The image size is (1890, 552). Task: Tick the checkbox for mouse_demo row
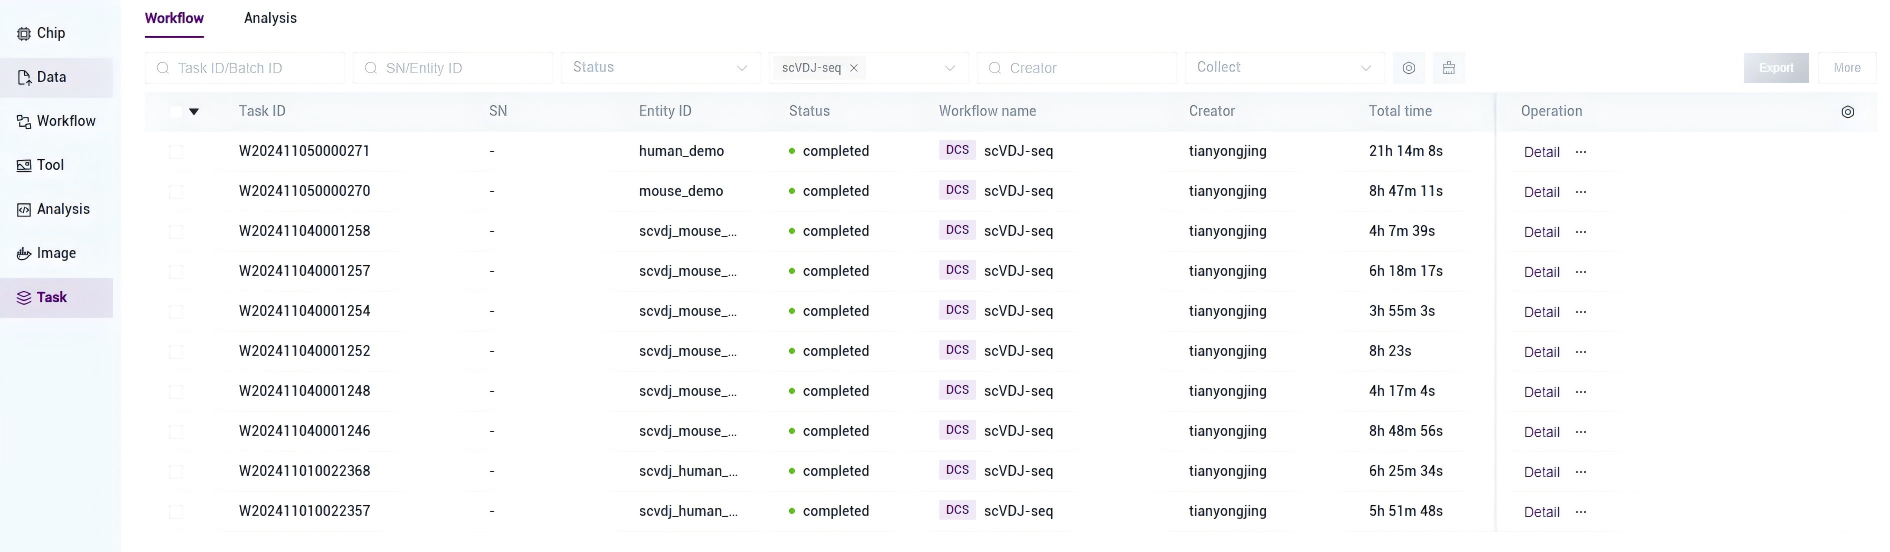(176, 191)
